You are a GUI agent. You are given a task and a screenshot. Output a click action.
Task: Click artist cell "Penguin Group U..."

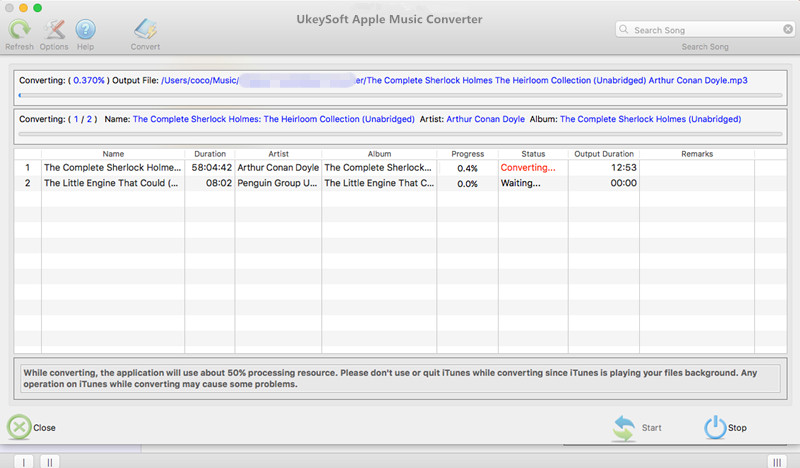(x=277, y=183)
